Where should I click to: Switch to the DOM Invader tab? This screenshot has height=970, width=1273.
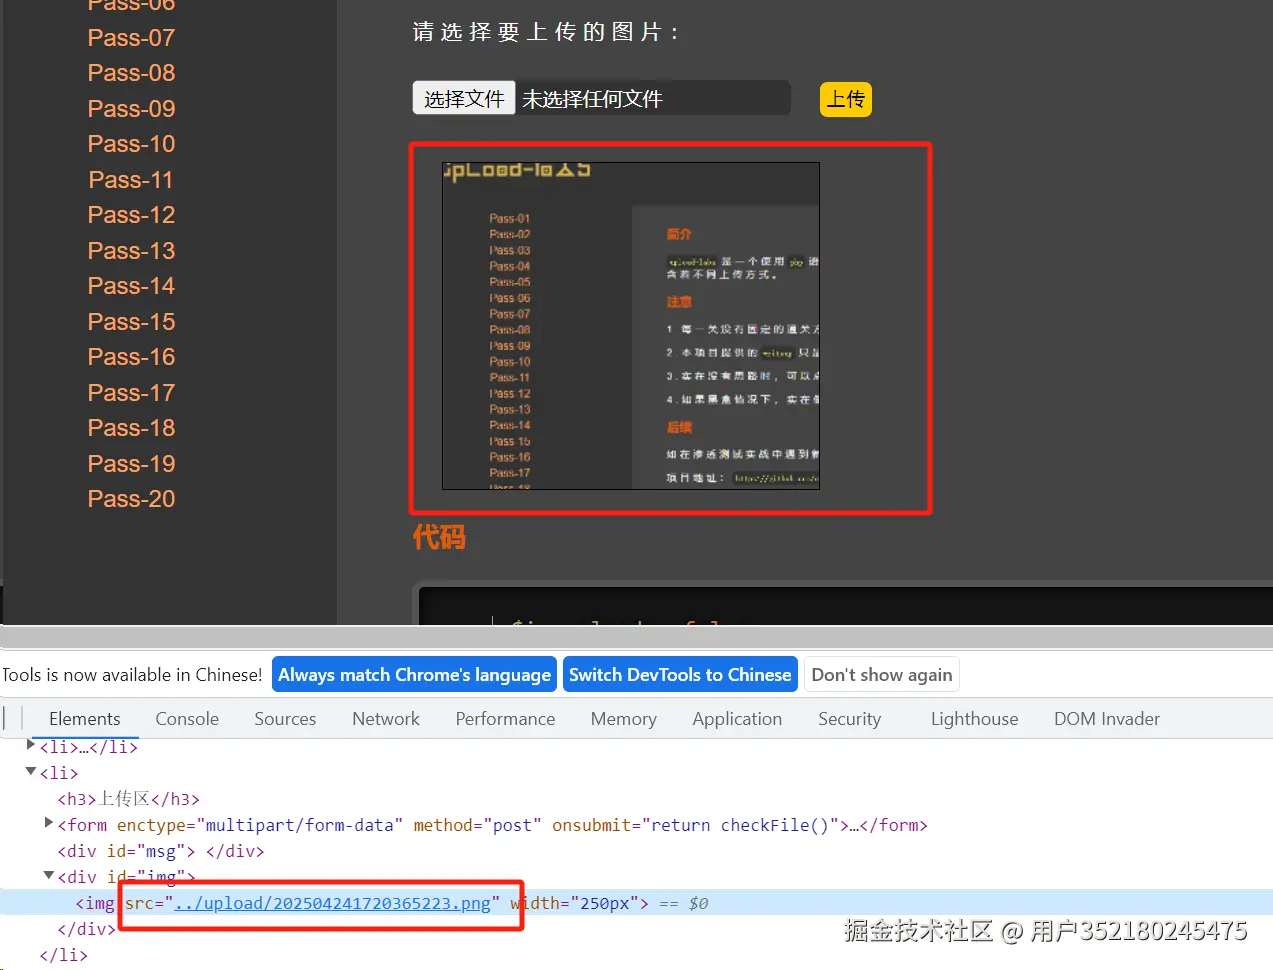[x=1107, y=719]
